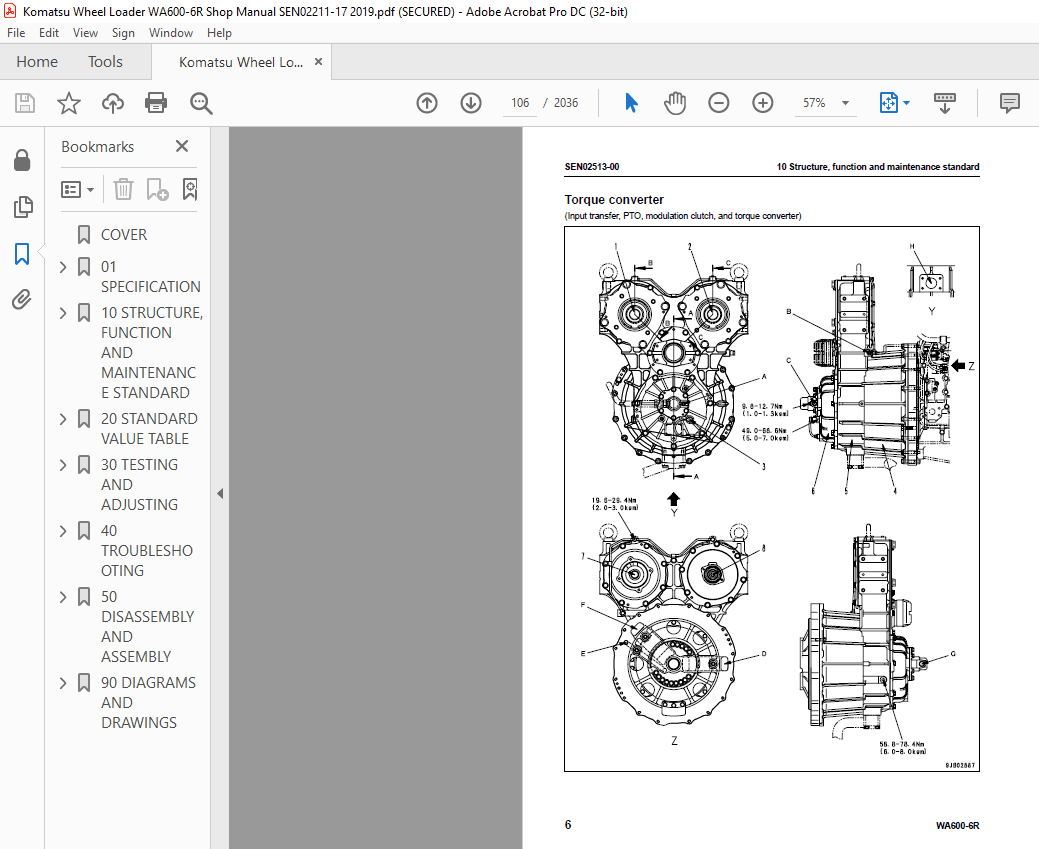Expand the 50 DISASSEMBLY AND ASSEMBLY bookmark

point(63,596)
